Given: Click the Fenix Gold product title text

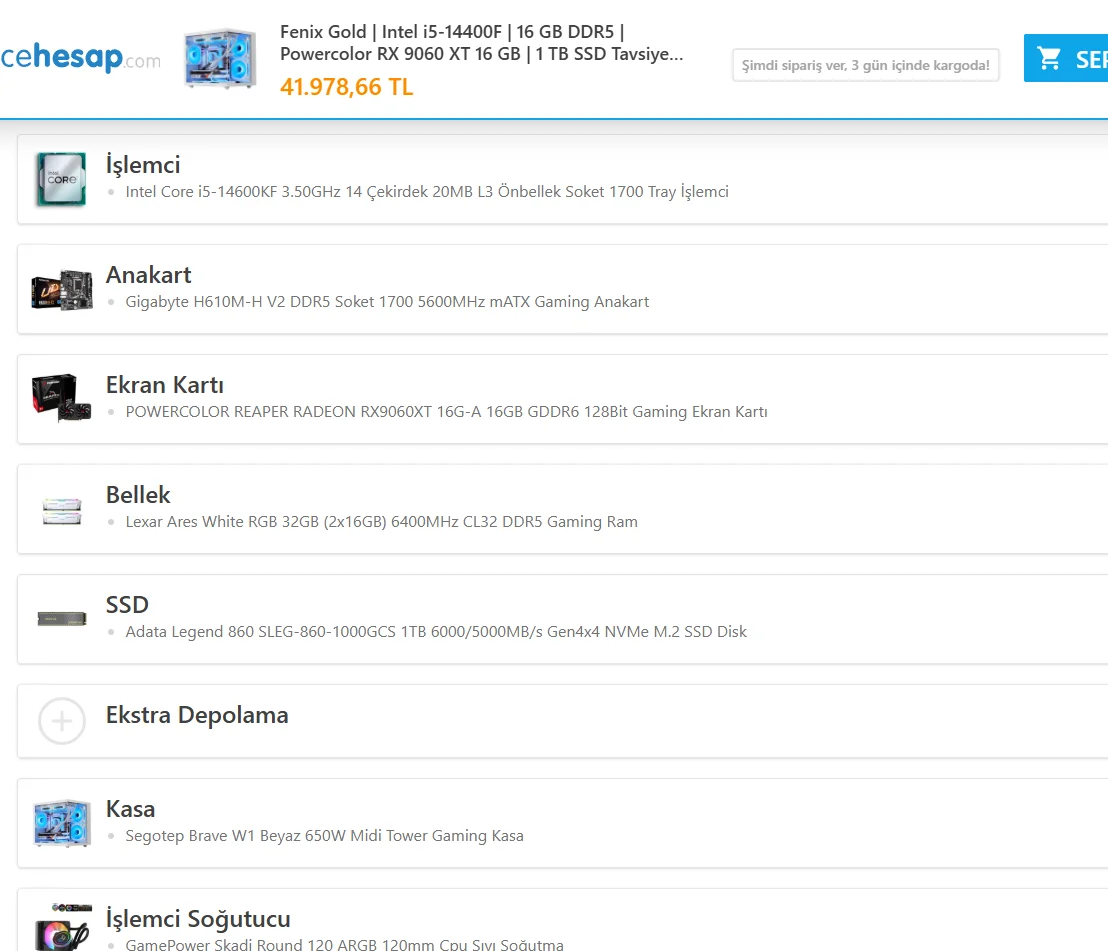Looking at the screenshot, I should click(481, 42).
